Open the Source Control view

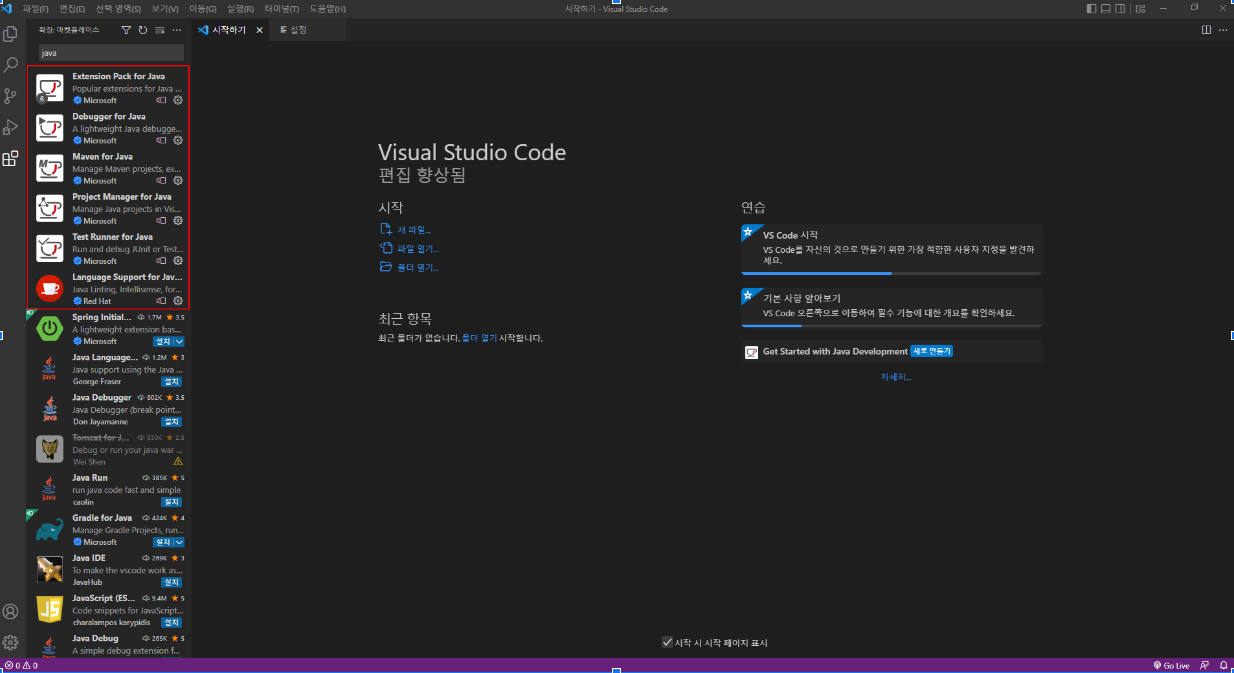[11, 96]
